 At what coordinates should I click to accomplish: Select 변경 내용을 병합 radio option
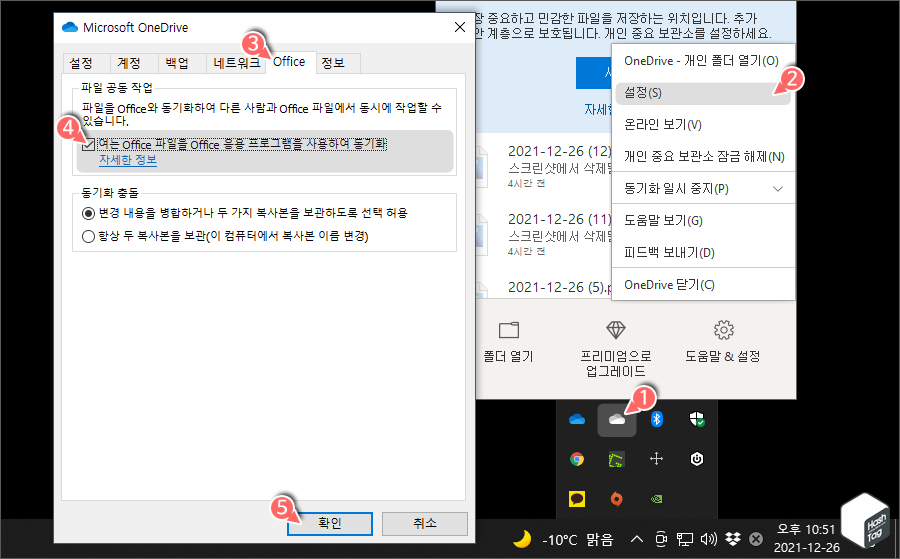point(88,213)
